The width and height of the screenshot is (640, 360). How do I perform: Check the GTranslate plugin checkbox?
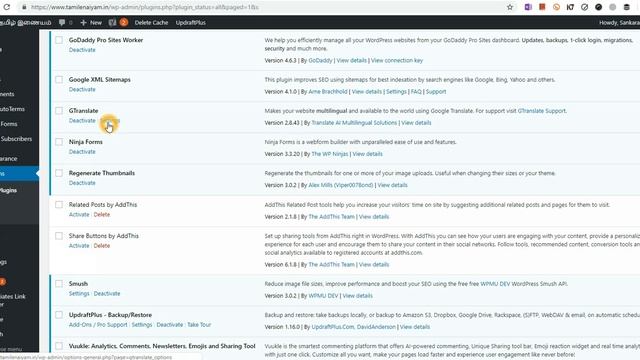pos(59,111)
